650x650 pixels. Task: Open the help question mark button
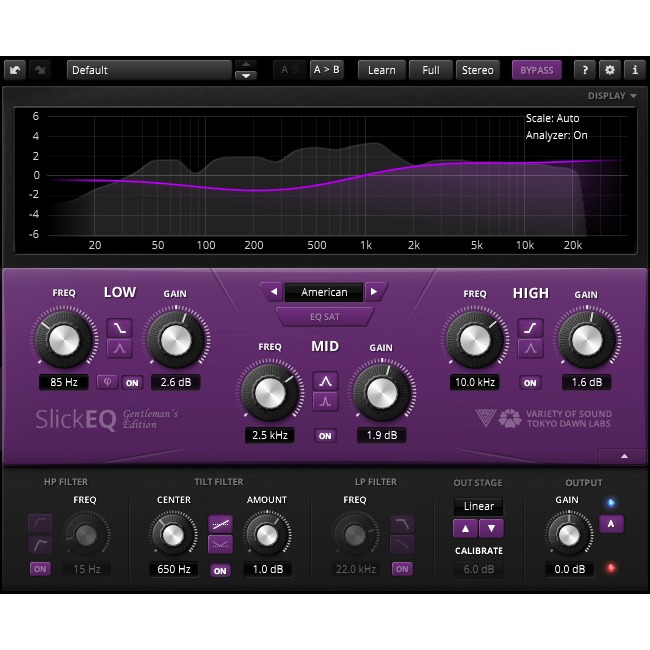coord(585,70)
